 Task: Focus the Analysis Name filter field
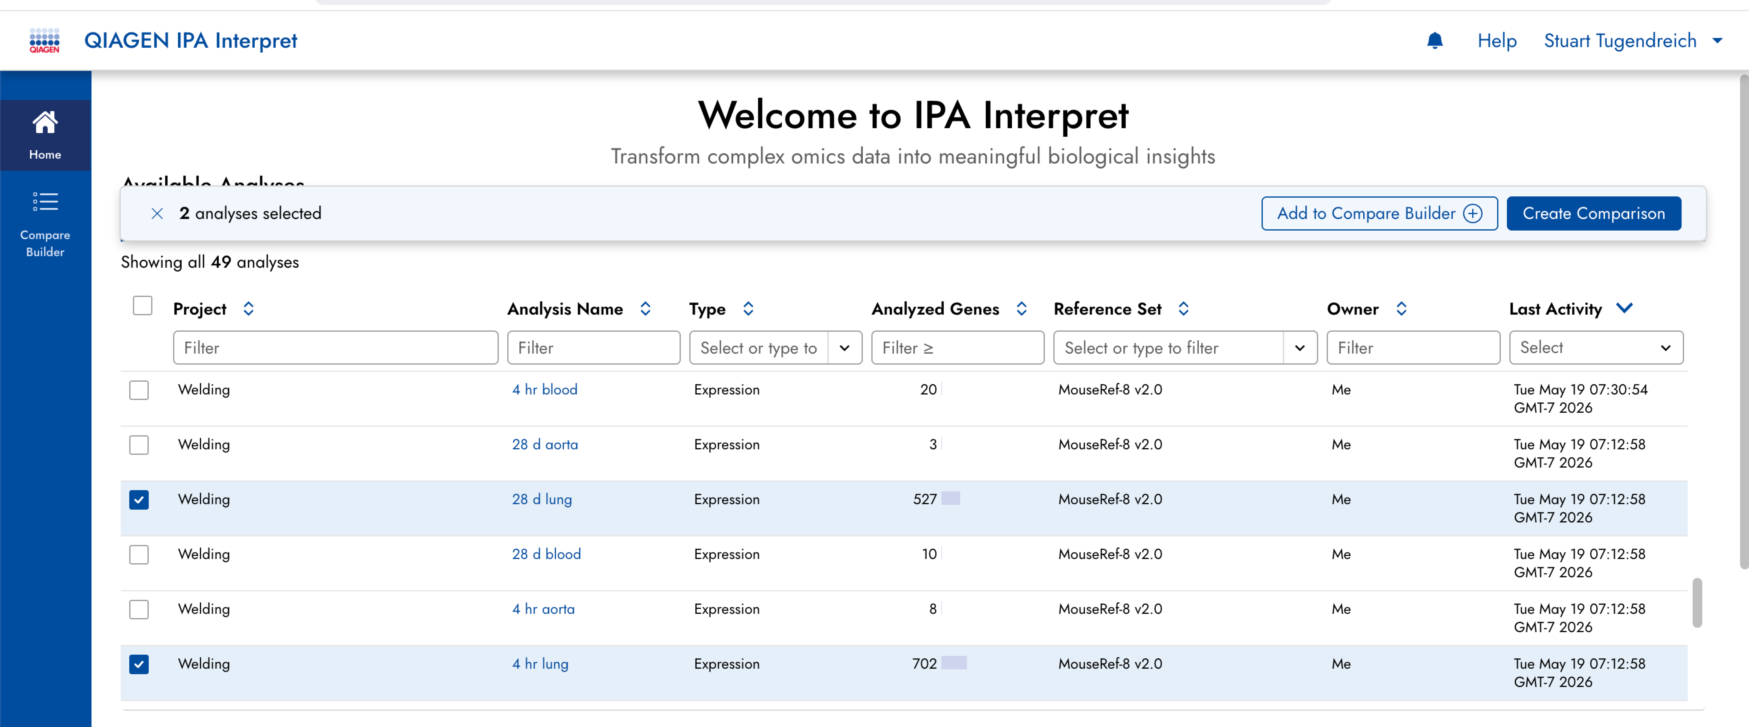coord(593,348)
